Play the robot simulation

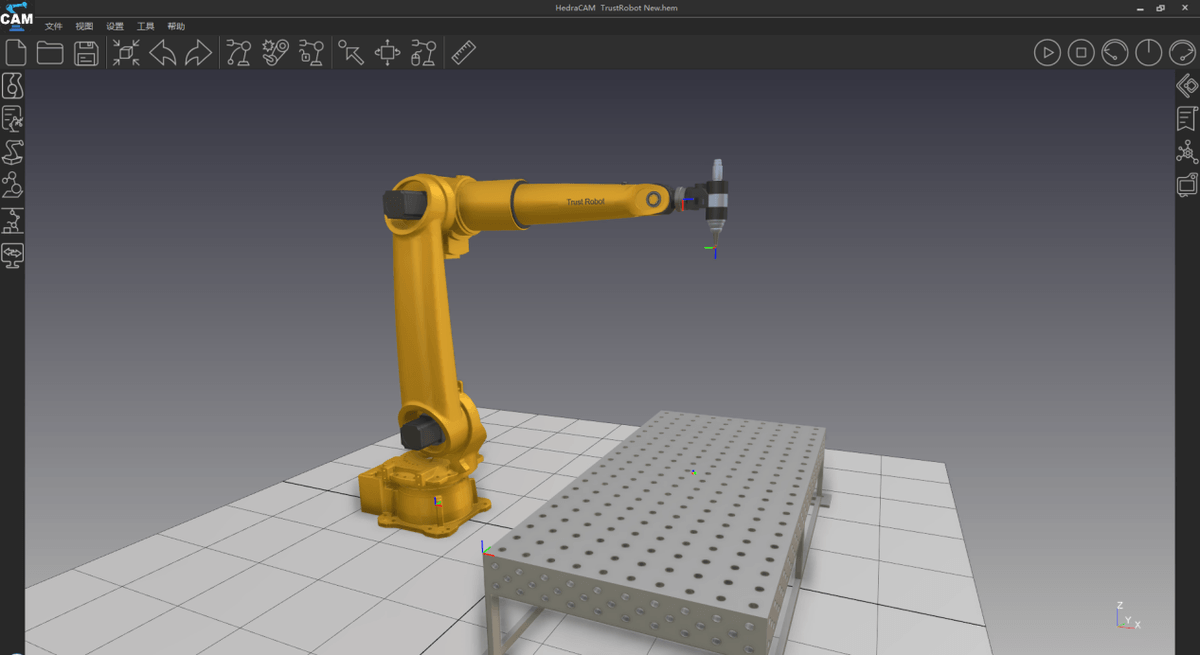click(1047, 53)
